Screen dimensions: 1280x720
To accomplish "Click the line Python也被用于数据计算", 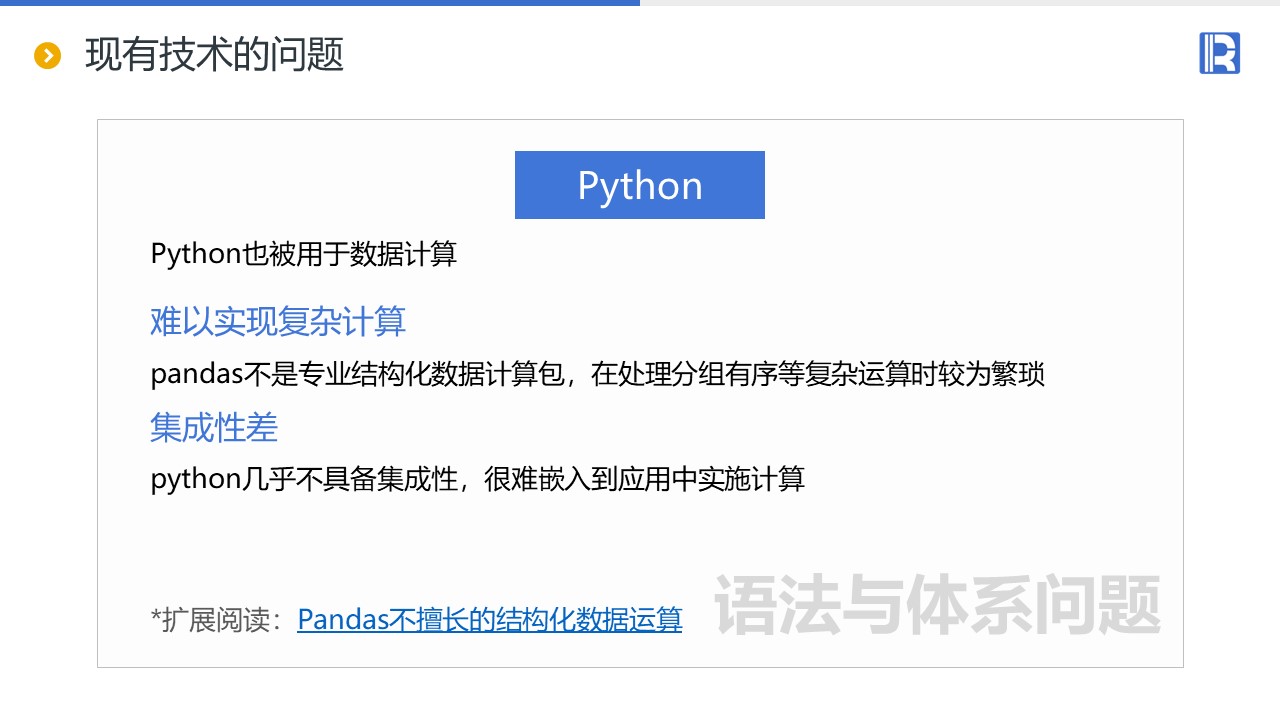I will [303, 254].
